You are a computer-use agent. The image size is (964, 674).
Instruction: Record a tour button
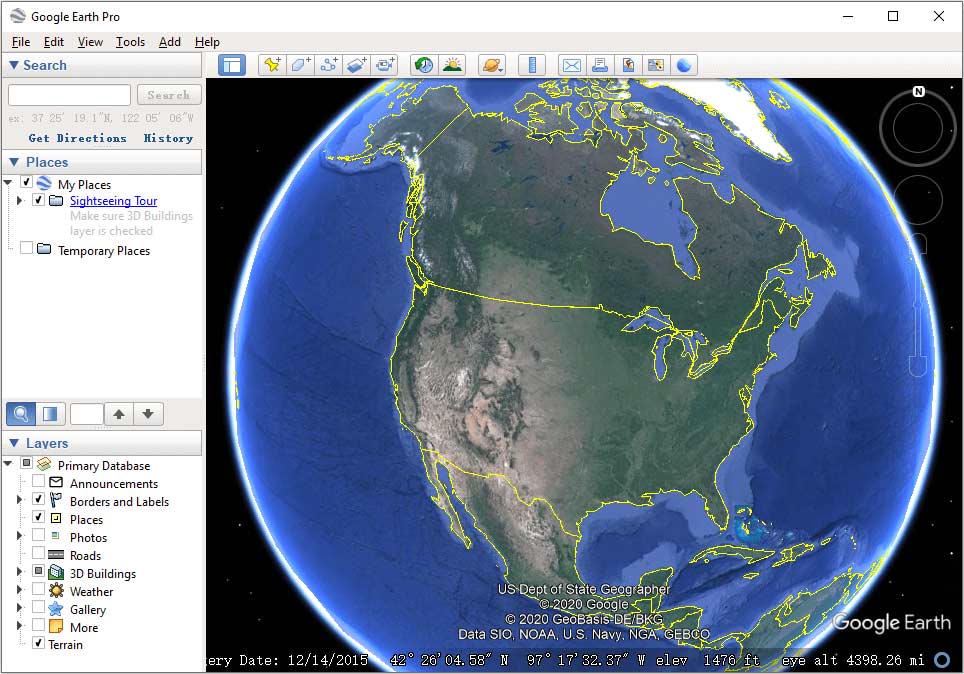coord(385,65)
